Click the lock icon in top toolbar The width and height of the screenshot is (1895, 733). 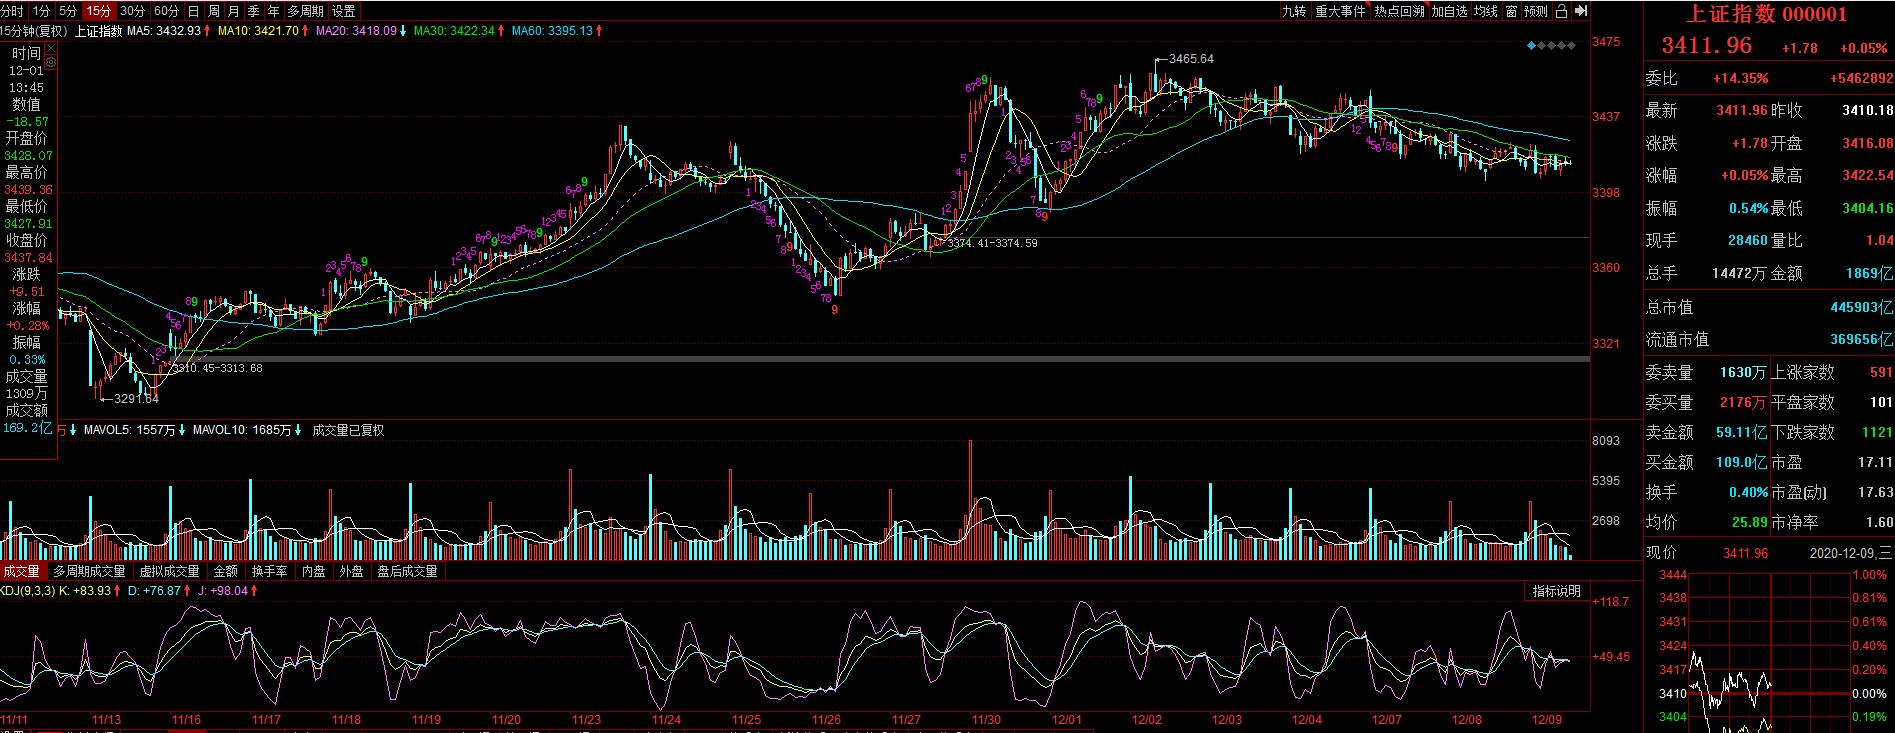tap(1560, 11)
